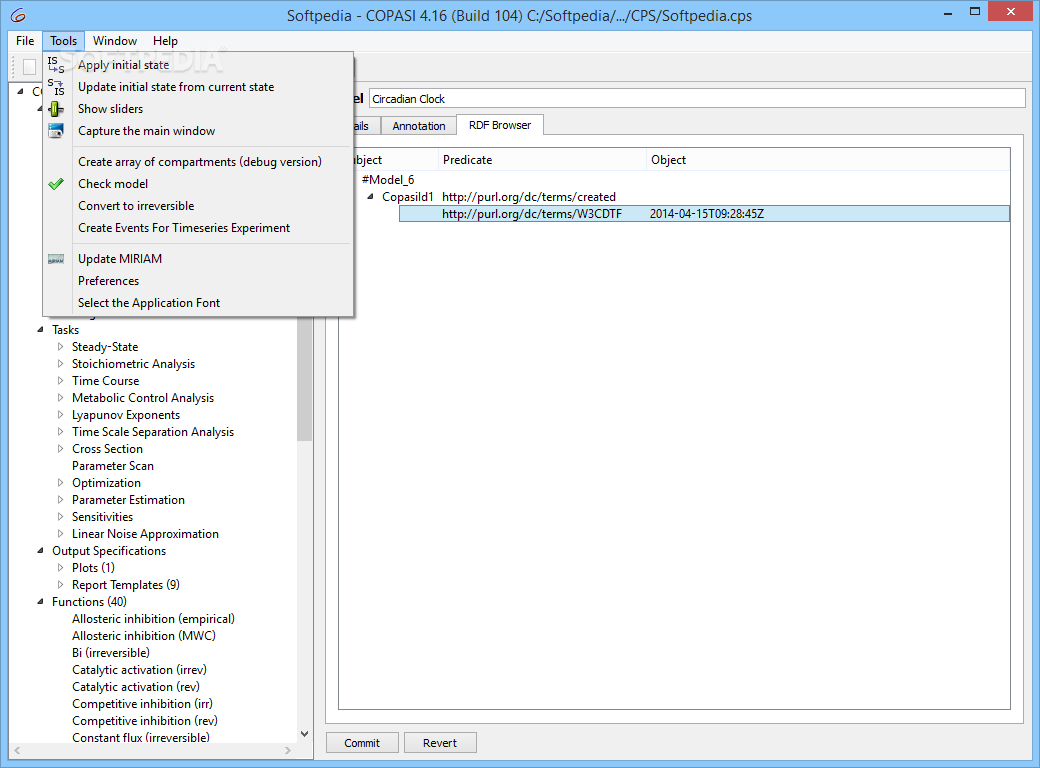Click the COPASI logo in the title bar

tap(18, 15)
